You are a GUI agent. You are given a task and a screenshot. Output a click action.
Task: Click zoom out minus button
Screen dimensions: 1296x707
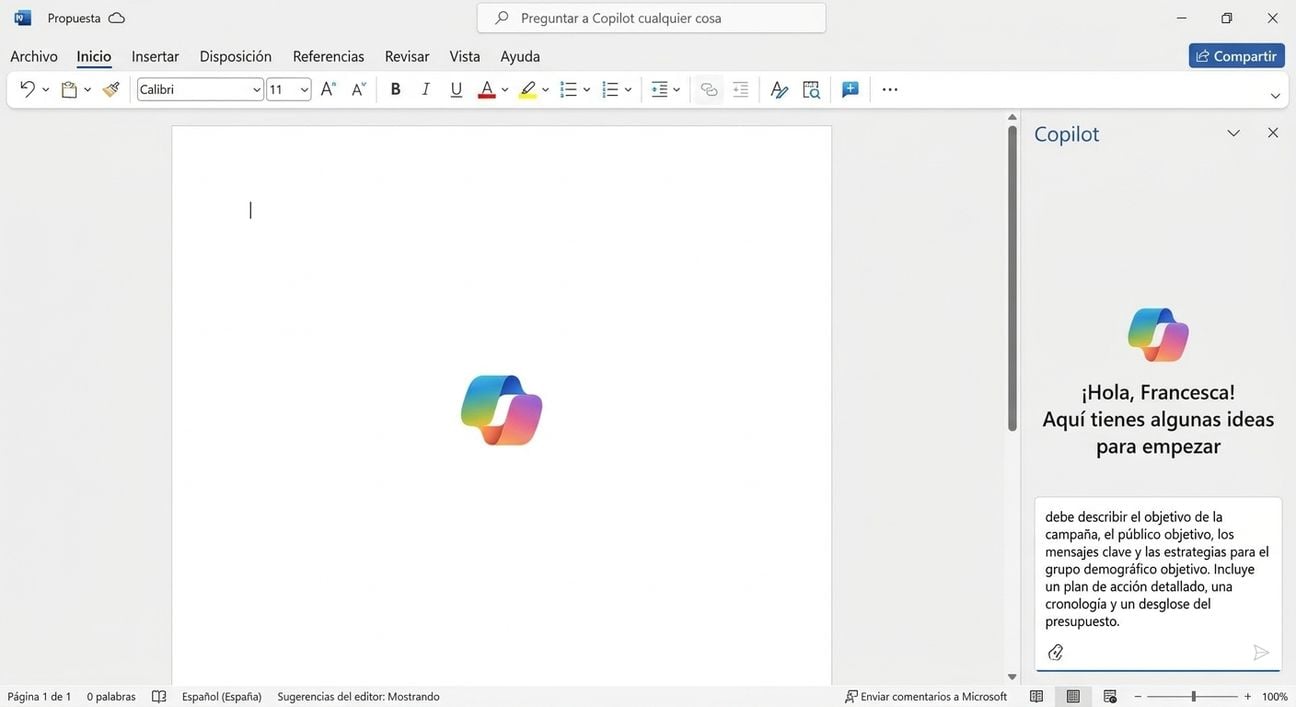pyautogui.click(x=1138, y=696)
